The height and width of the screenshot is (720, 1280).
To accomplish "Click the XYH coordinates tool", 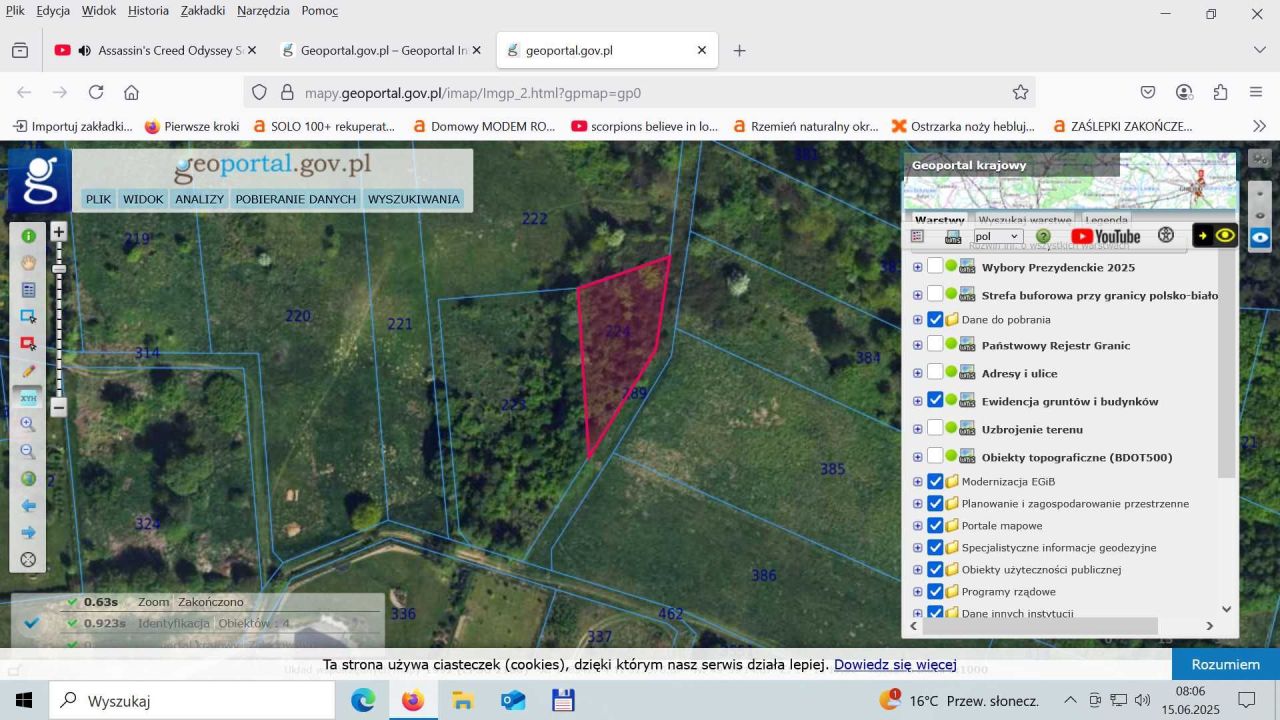I will point(28,398).
